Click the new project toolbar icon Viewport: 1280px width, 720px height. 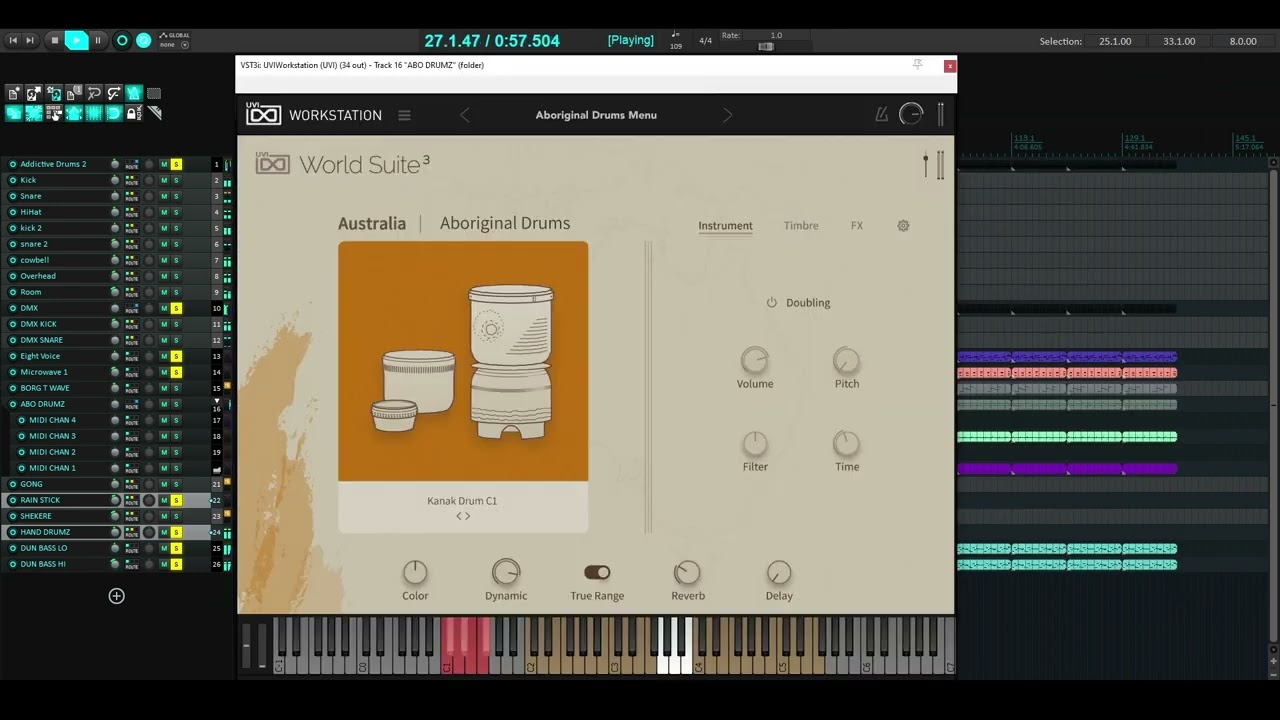14,93
